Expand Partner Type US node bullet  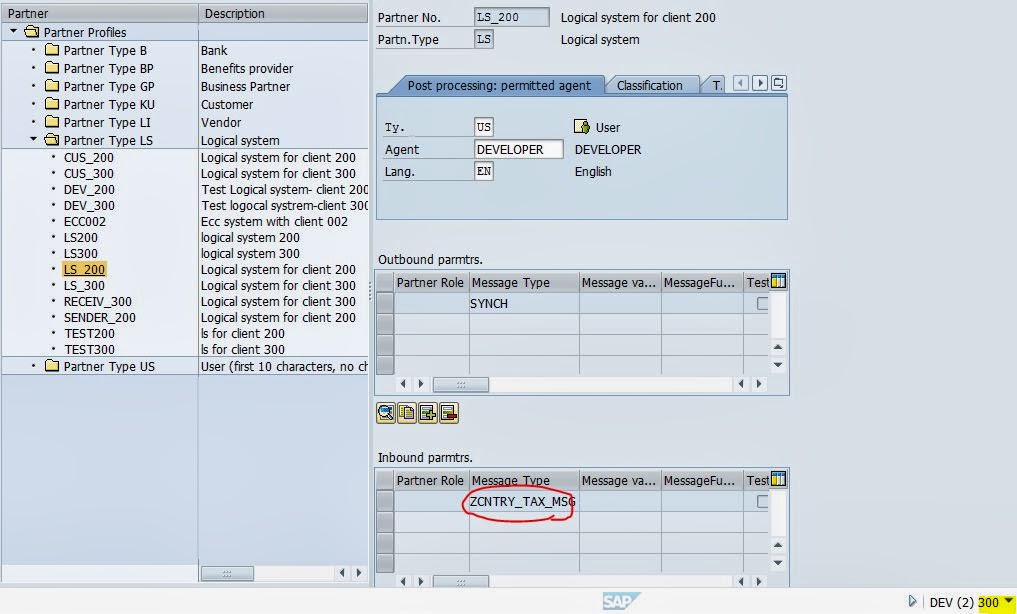[34, 366]
